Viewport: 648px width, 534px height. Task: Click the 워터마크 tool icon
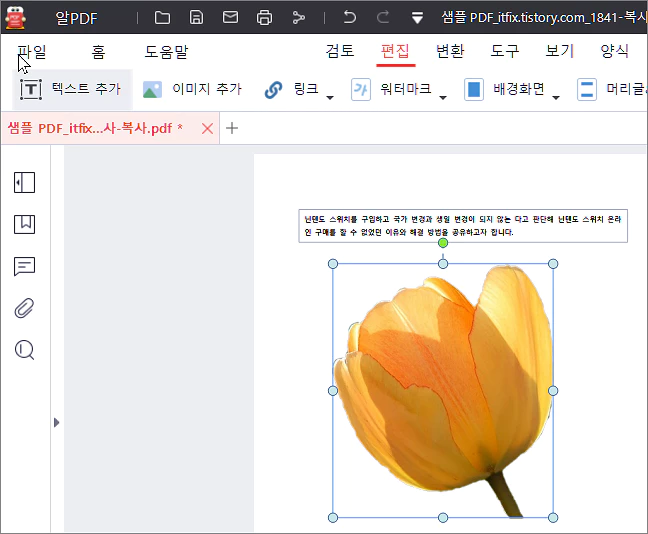(361, 89)
